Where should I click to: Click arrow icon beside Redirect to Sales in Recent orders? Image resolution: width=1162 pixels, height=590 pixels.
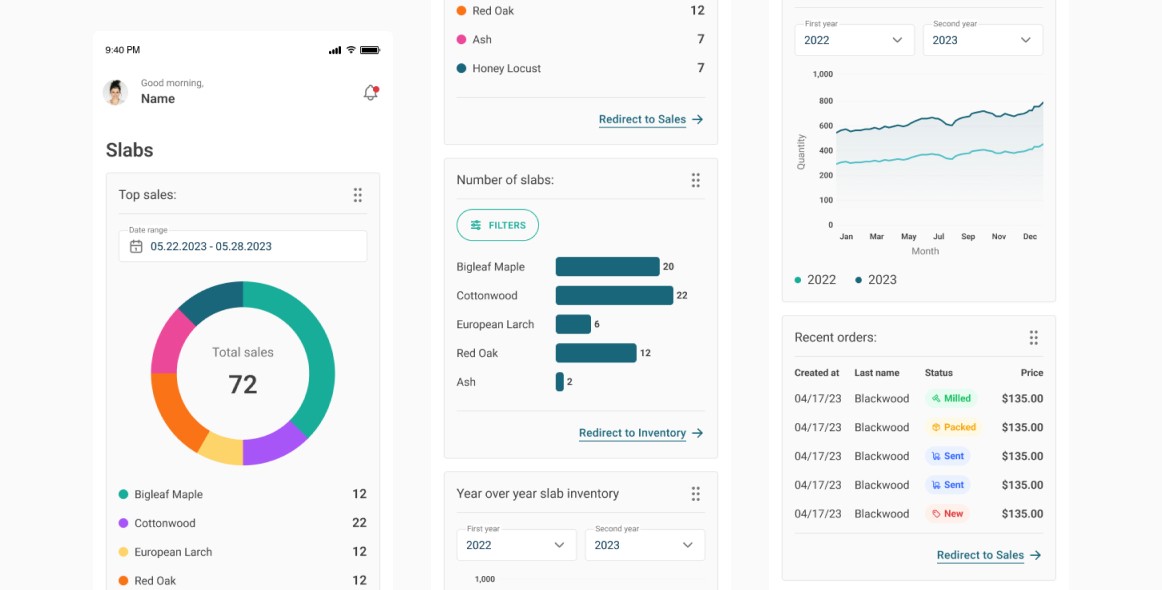pos(1035,555)
